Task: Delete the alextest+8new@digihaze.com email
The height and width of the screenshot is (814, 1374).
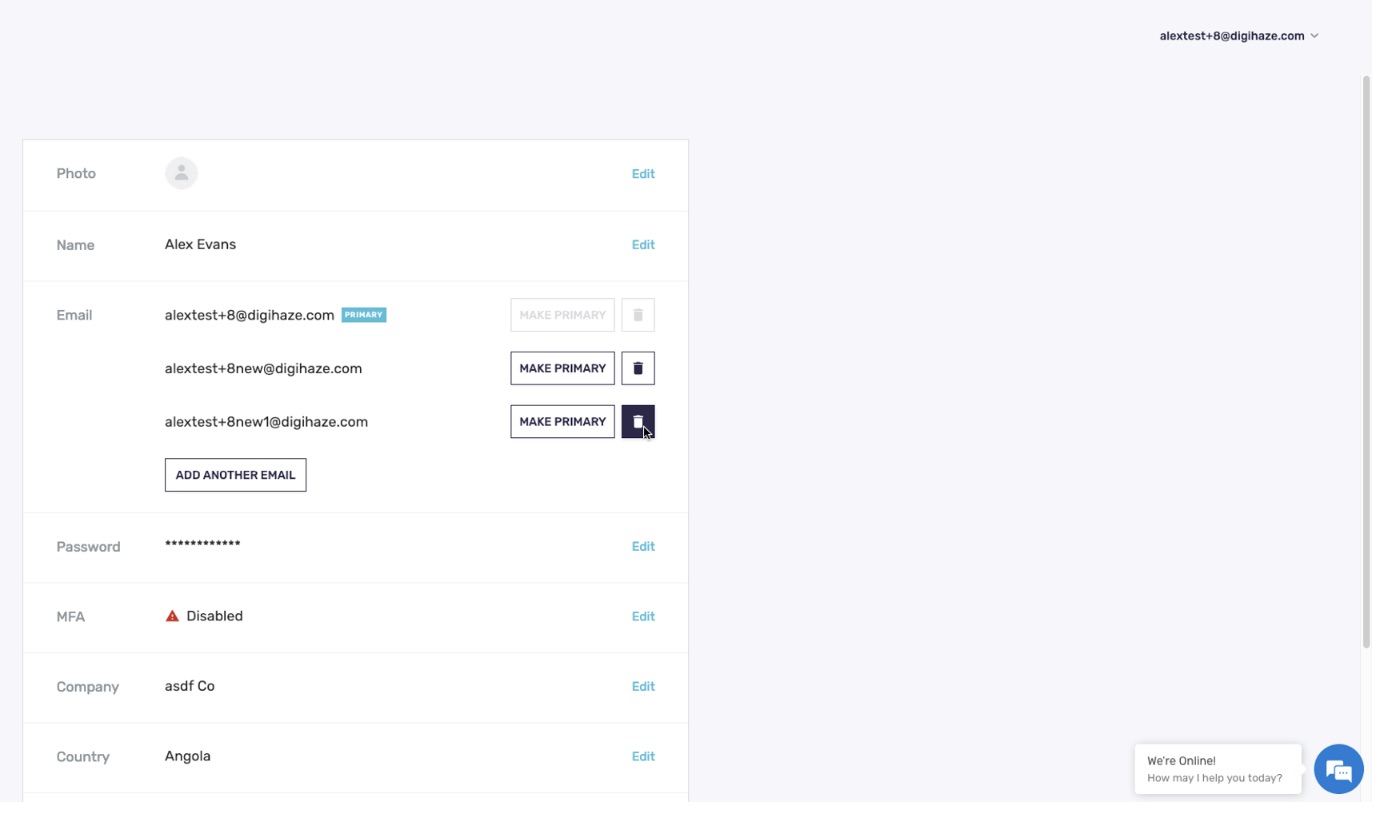Action: pyautogui.click(x=637, y=368)
